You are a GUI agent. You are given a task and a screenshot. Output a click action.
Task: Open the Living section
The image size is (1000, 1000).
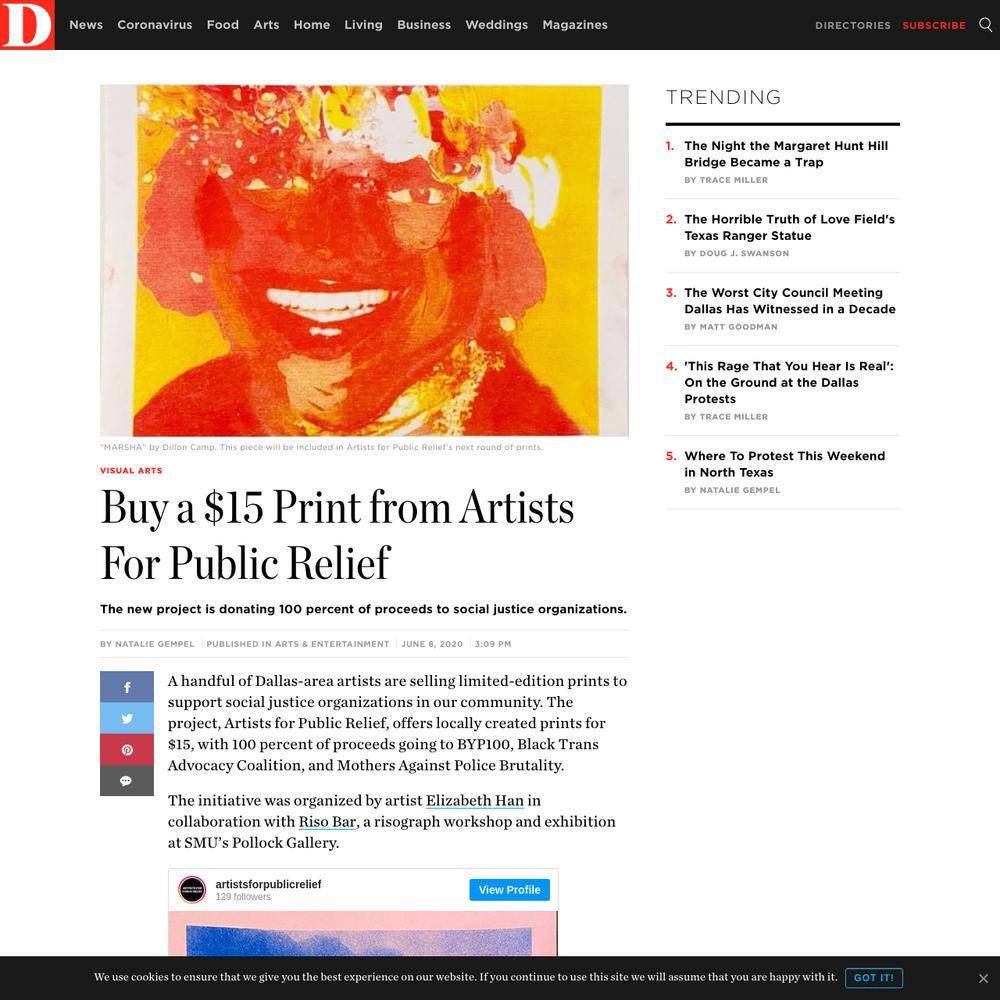click(x=364, y=25)
